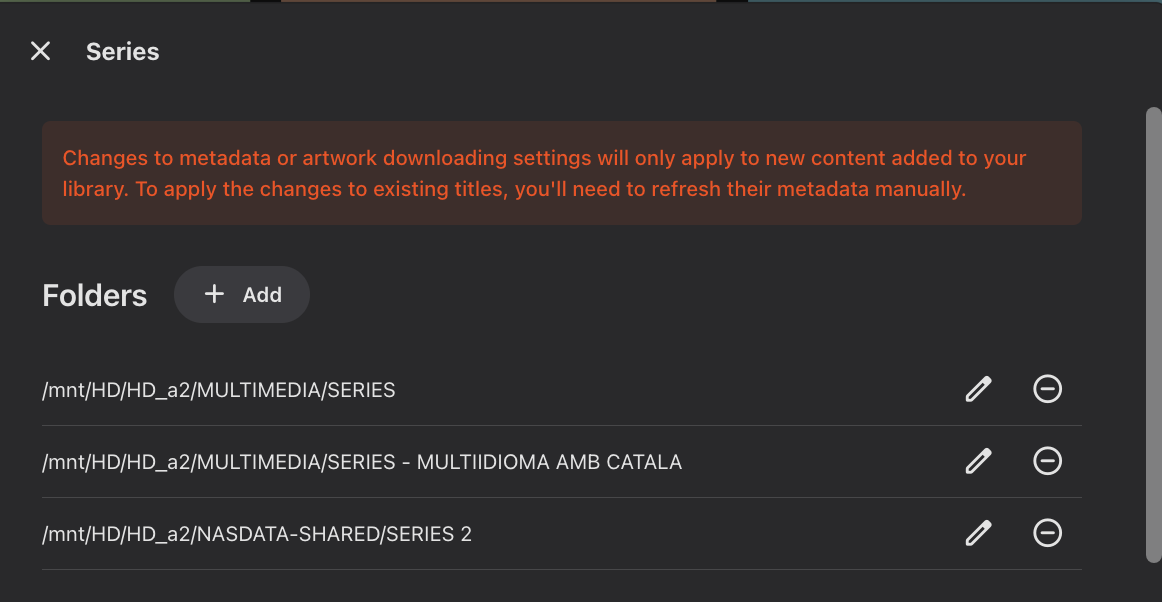Click the dialog's vertical scrollbar thumb

tap(1153, 330)
